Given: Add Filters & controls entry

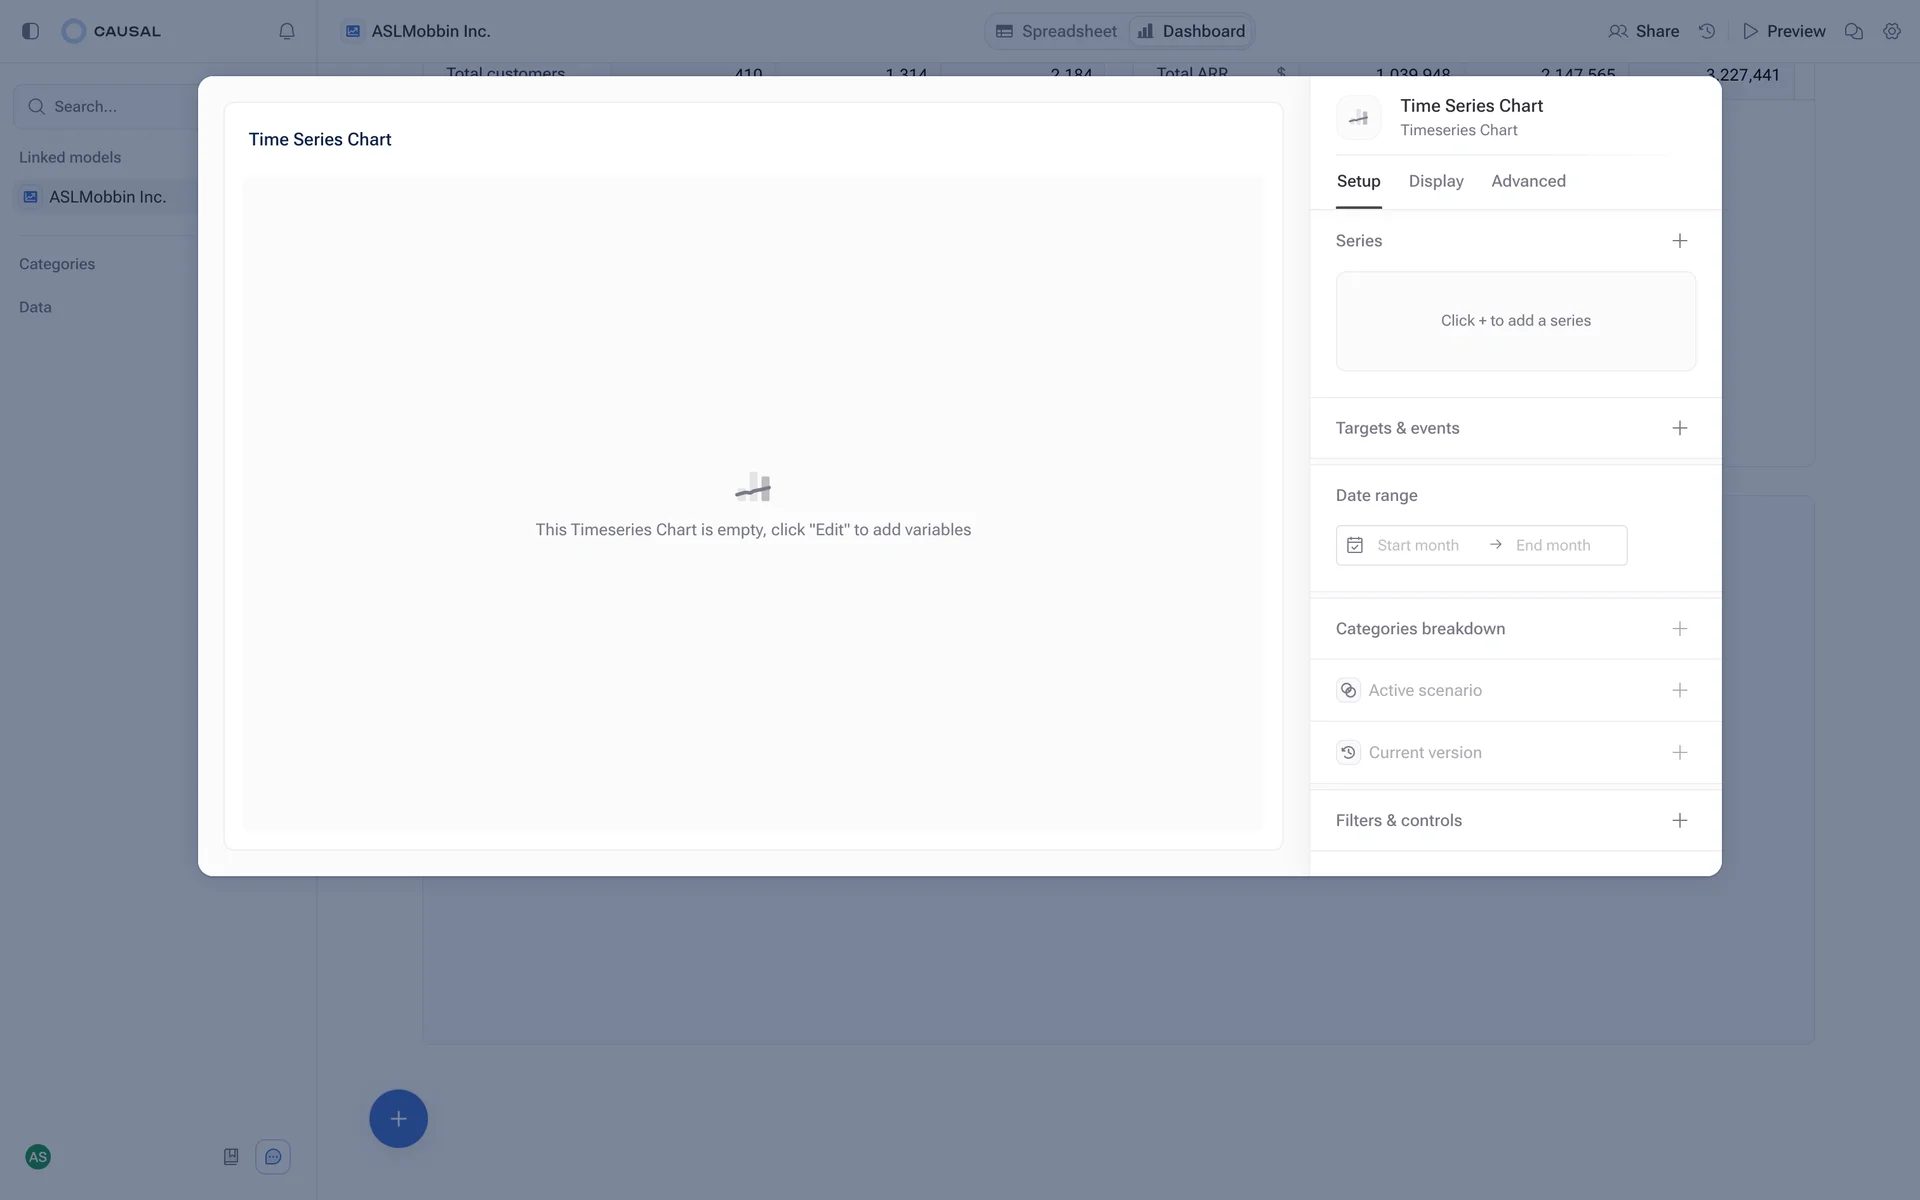Looking at the screenshot, I should tap(1680, 820).
